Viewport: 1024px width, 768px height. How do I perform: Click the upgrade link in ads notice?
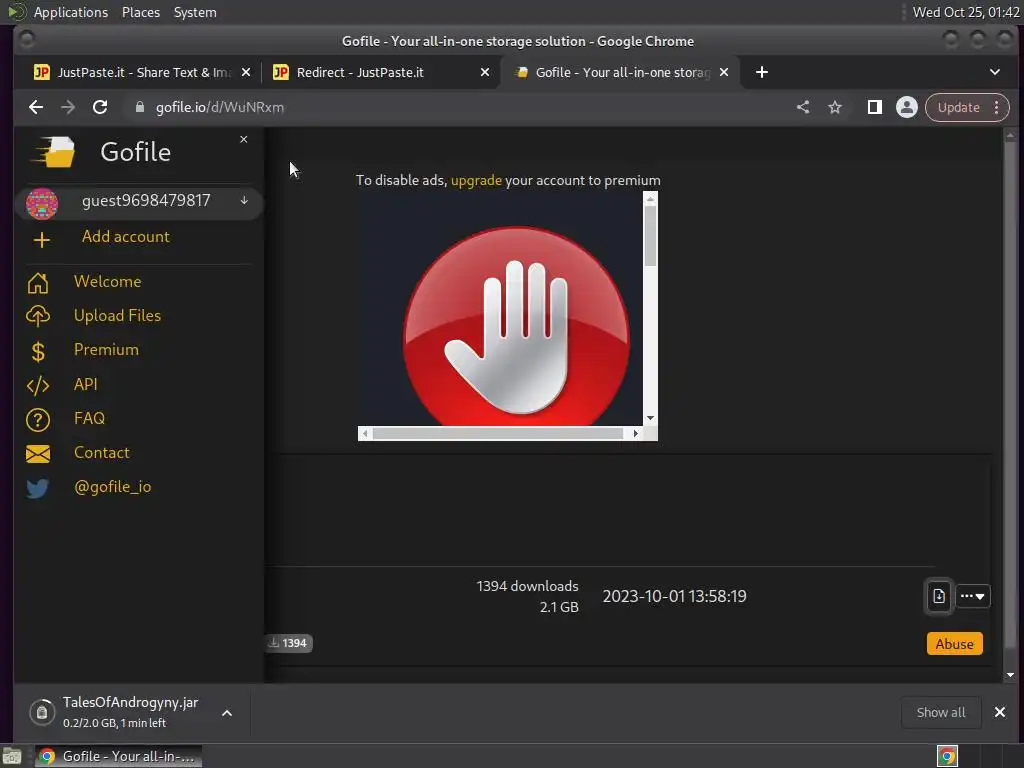coord(476,180)
